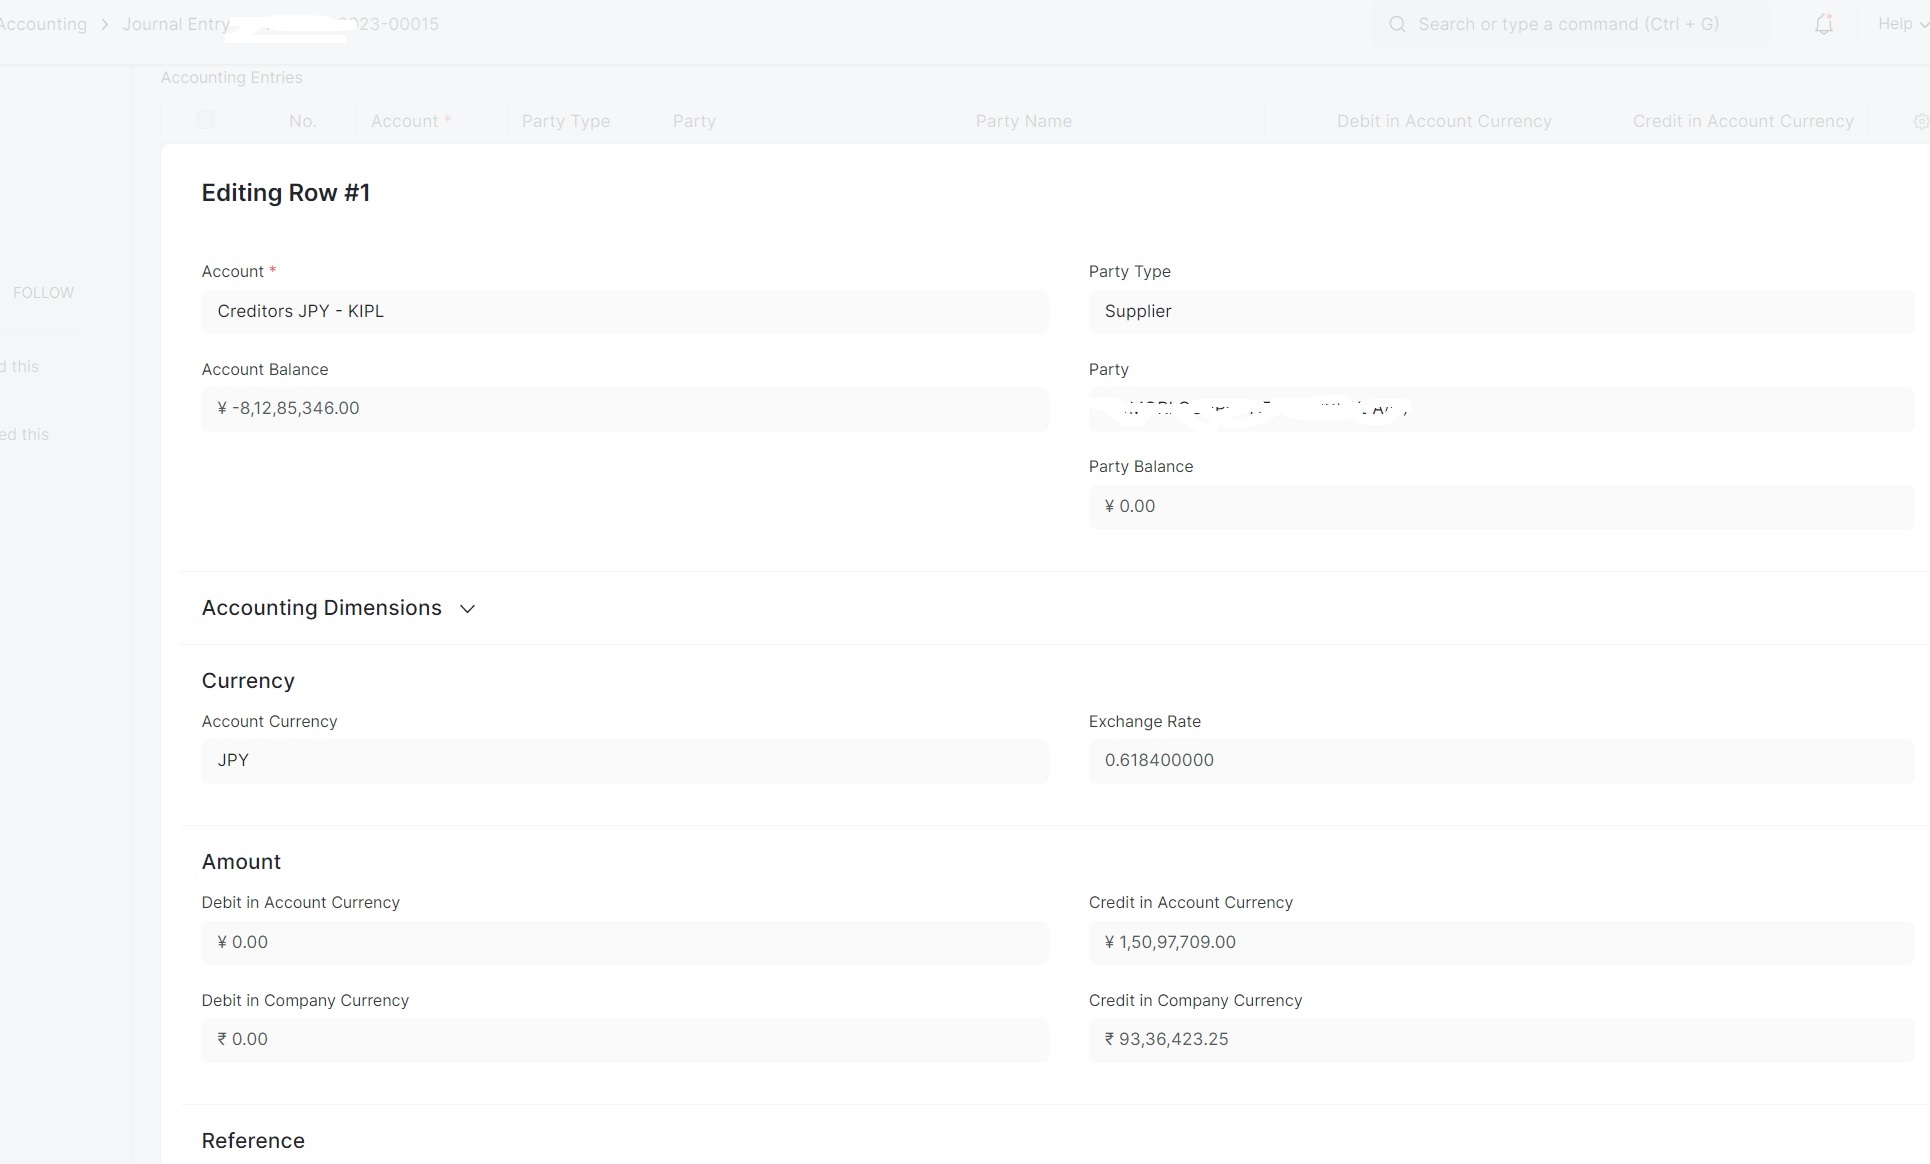Click Credit in Account Currency amount field
The width and height of the screenshot is (1930, 1164).
(x=1500, y=942)
